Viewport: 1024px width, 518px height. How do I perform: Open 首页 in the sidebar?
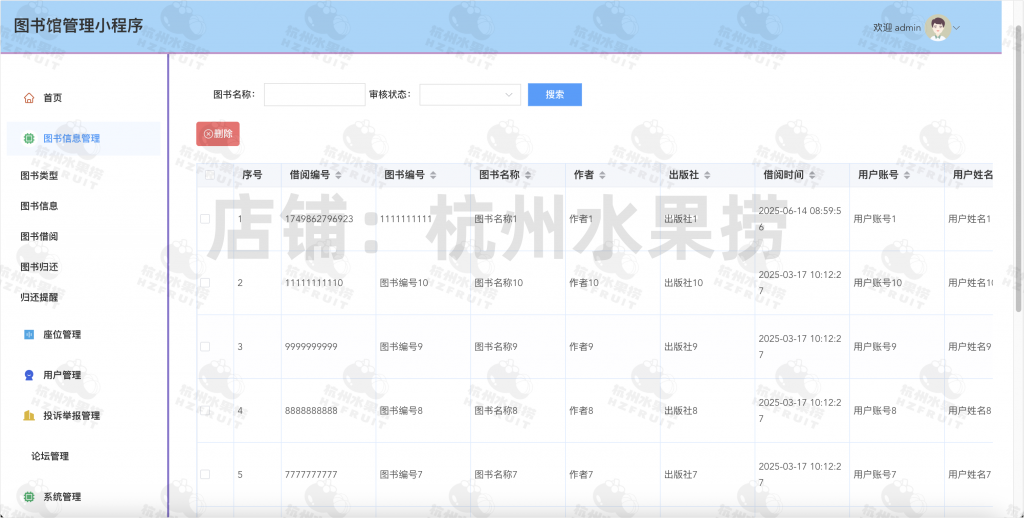click(x=53, y=98)
